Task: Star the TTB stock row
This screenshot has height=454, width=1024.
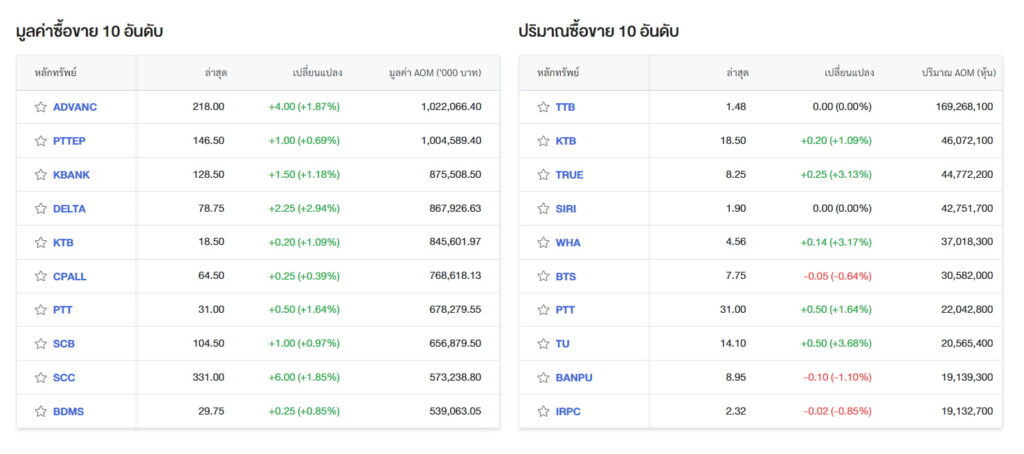Action: pos(543,107)
